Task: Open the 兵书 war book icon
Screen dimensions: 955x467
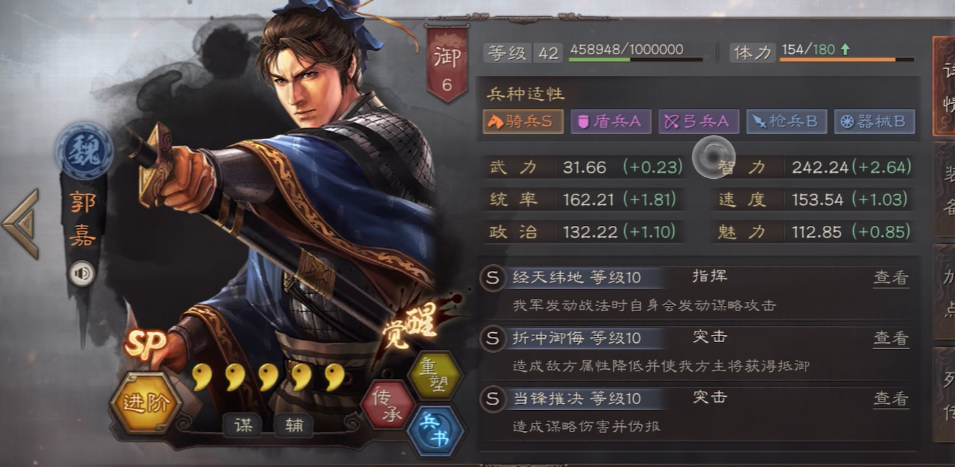Action: pyautogui.click(x=435, y=431)
